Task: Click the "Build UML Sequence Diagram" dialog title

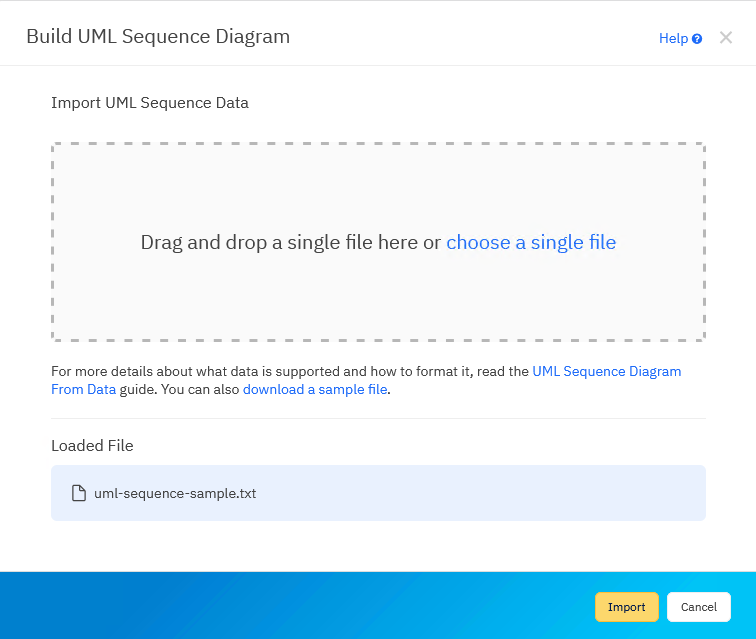Action: (x=158, y=37)
